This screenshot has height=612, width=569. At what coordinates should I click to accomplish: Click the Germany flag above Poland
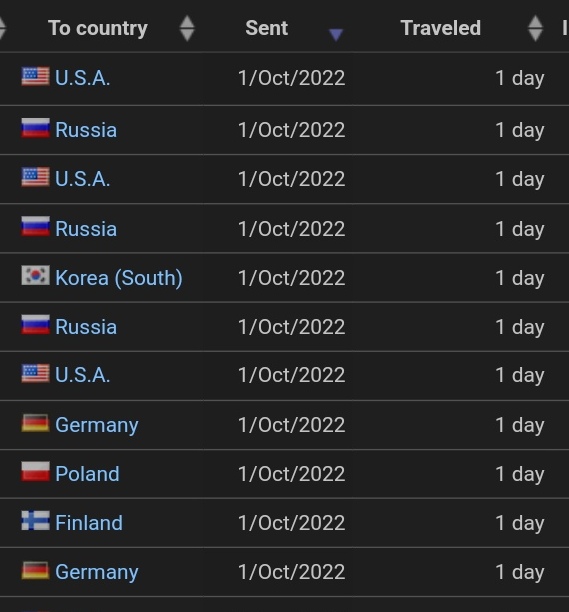click(x=36, y=423)
